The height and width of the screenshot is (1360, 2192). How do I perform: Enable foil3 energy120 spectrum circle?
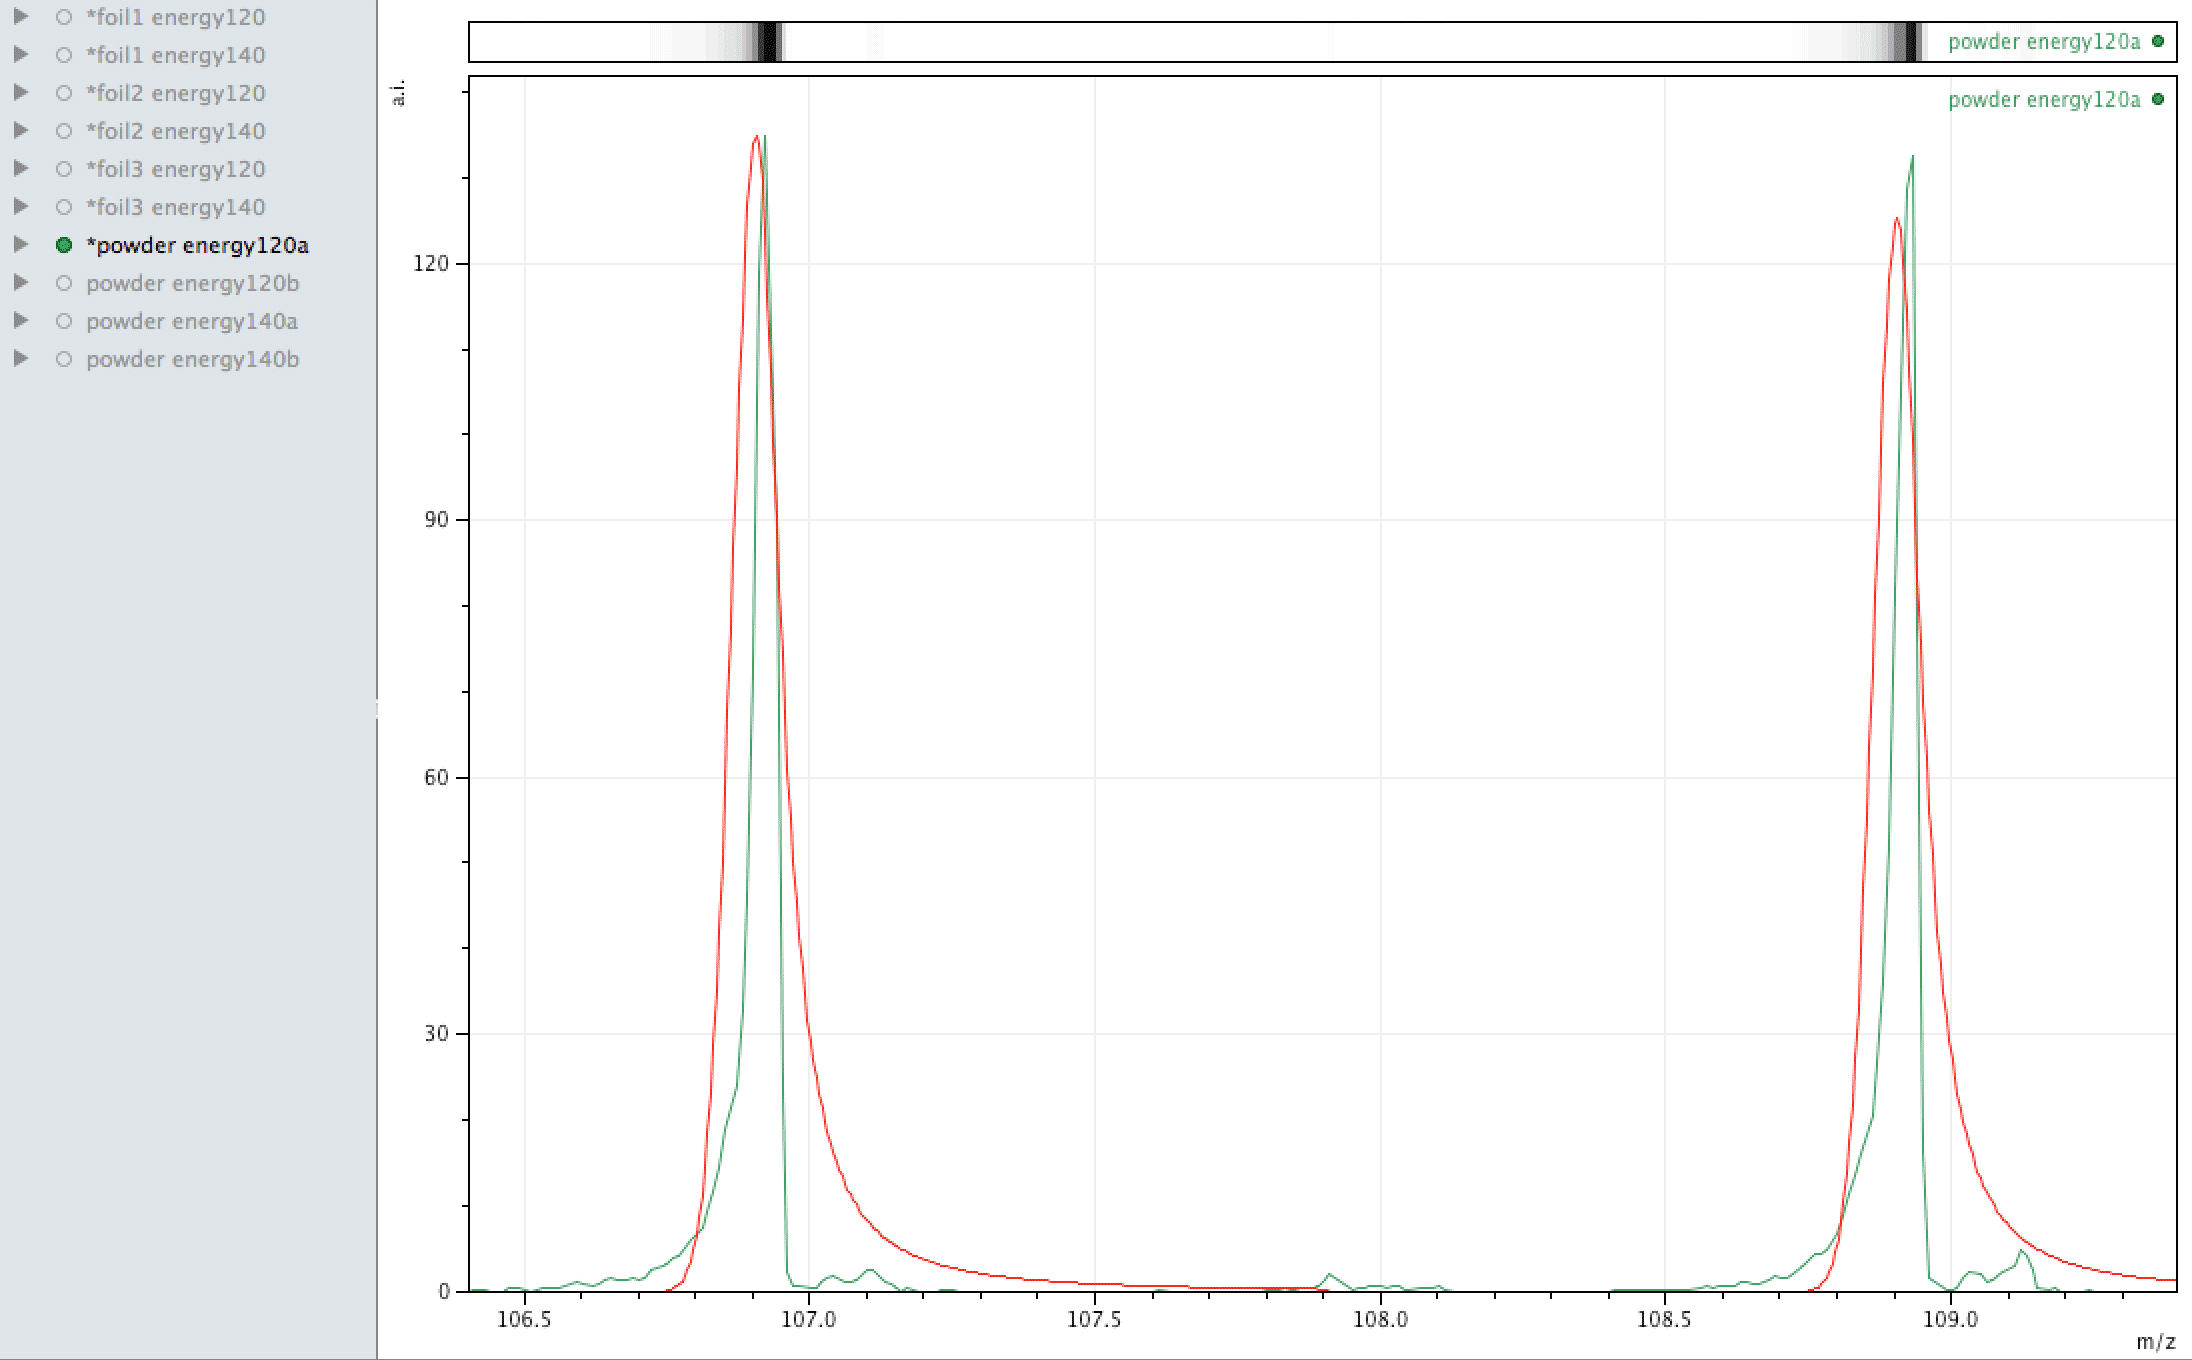point(64,169)
